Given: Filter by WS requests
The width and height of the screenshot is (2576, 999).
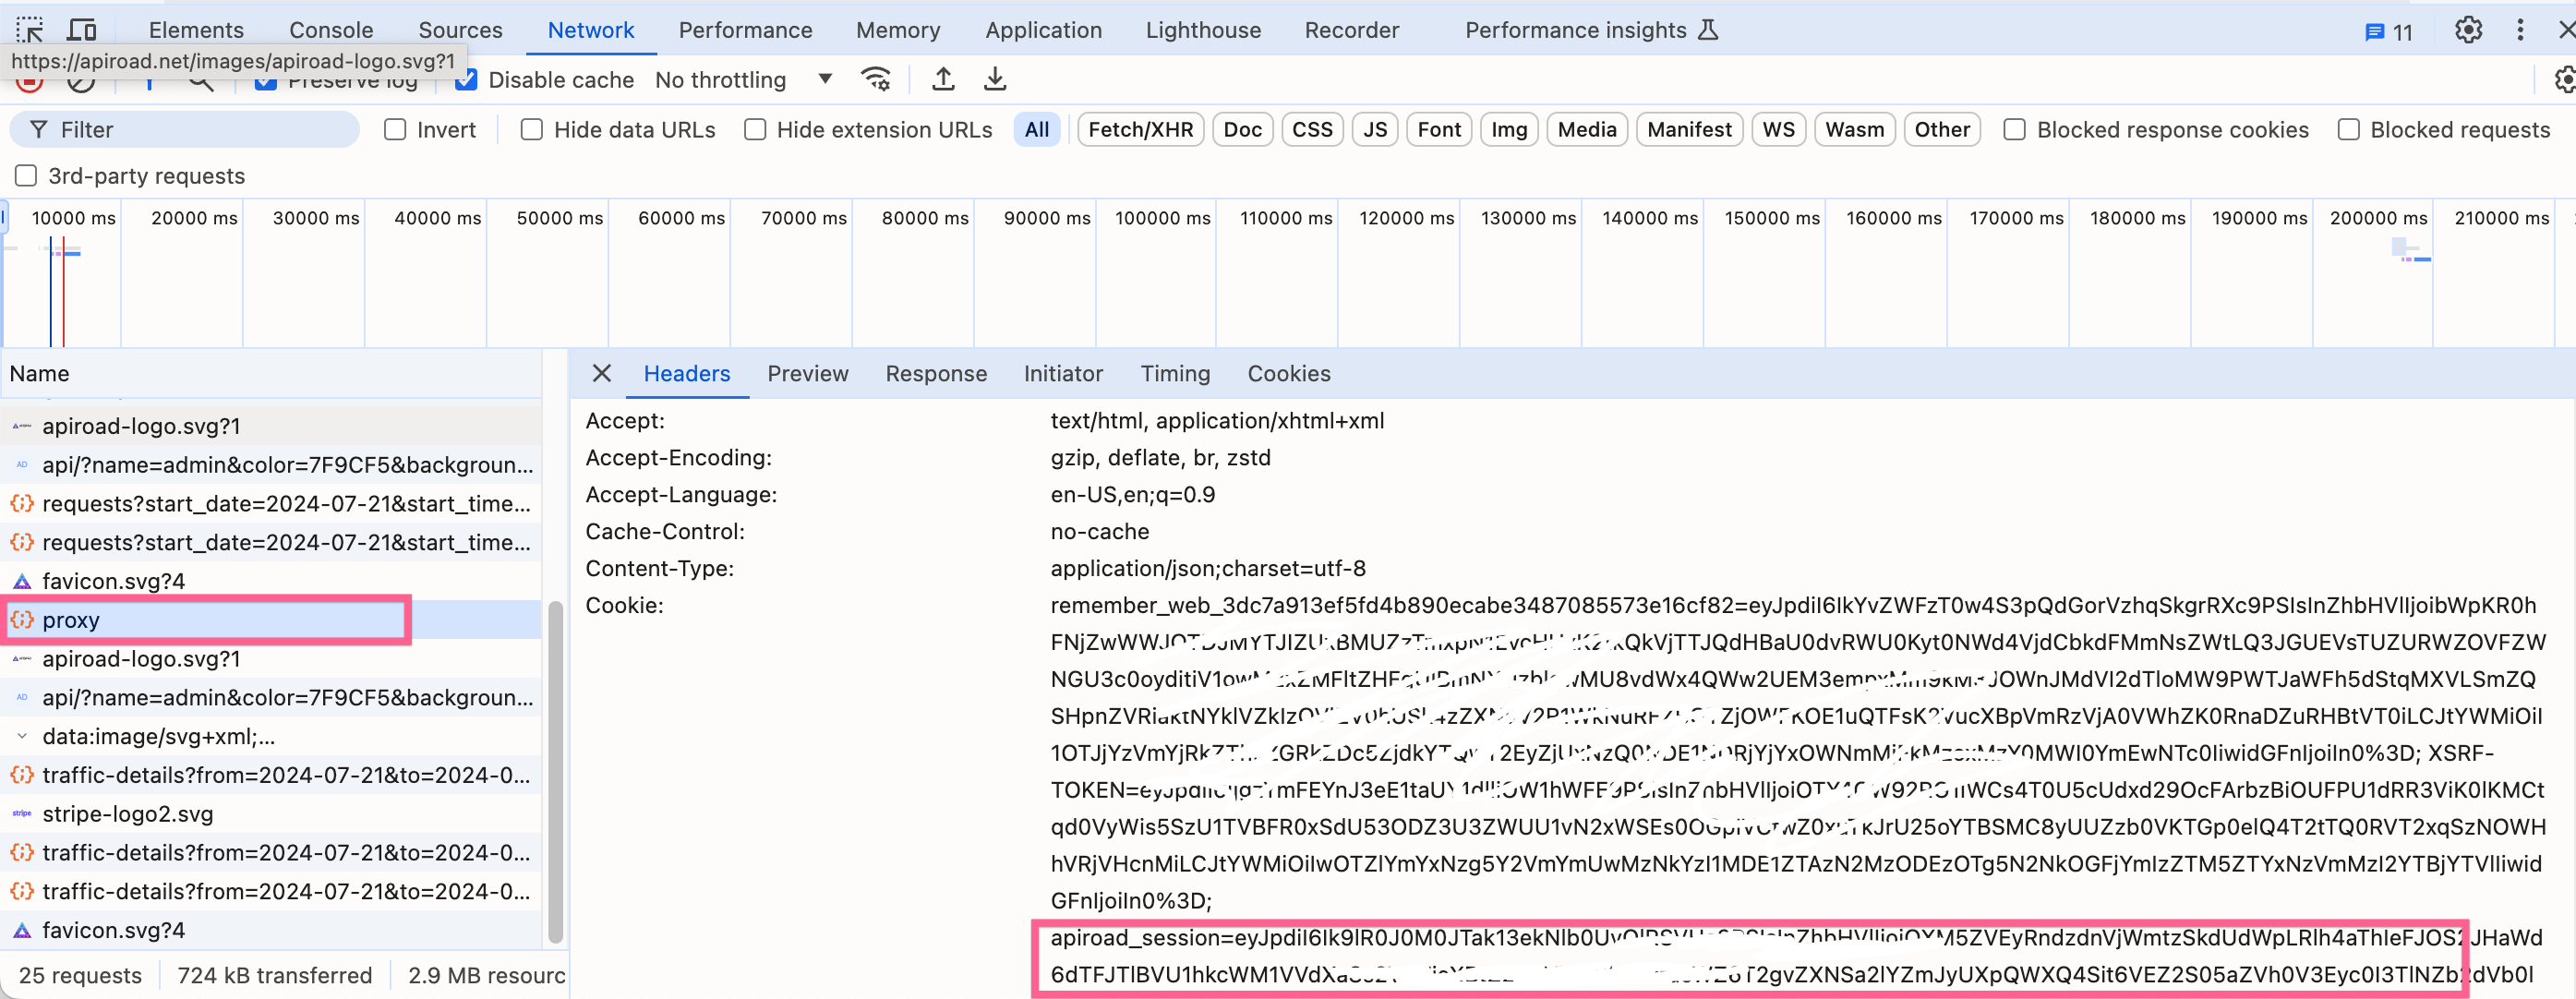Looking at the screenshot, I should (x=1778, y=130).
